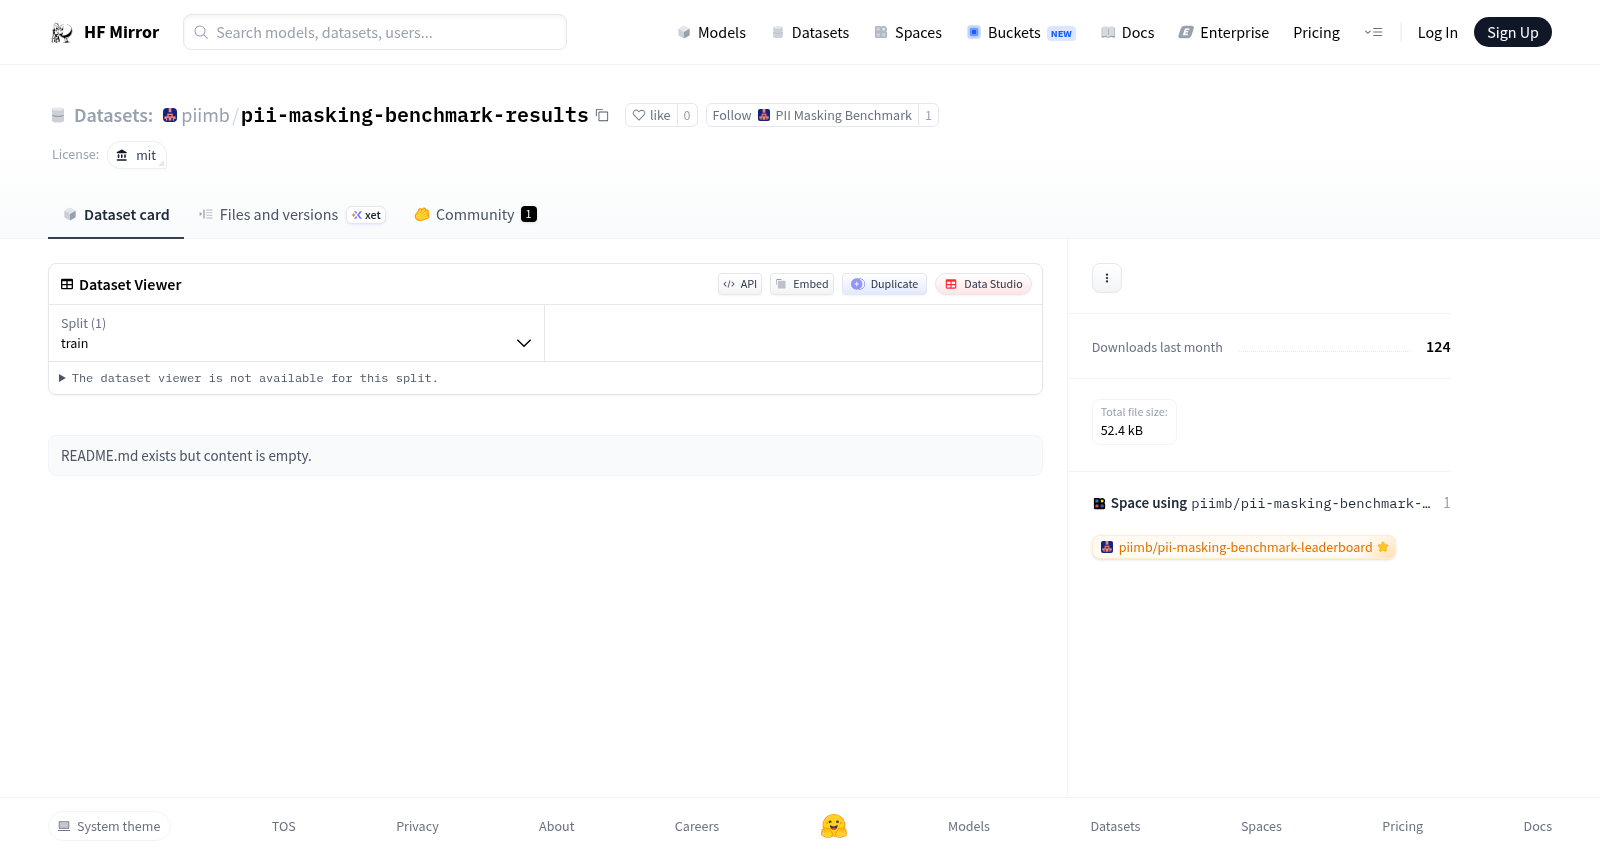The height and width of the screenshot is (861, 1600).
Task: Open Pricing in the footer
Action: [1402, 826]
